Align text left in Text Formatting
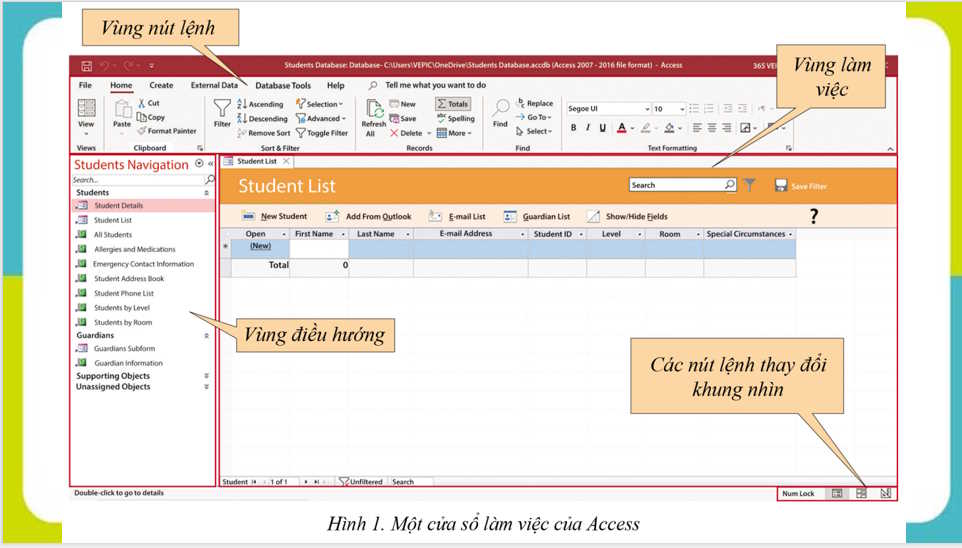This screenshot has height=548, width=962. [x=697, y=128]
